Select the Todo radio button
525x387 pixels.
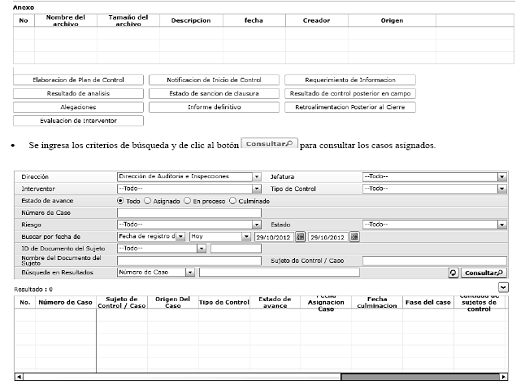click(x=120, y=201)
